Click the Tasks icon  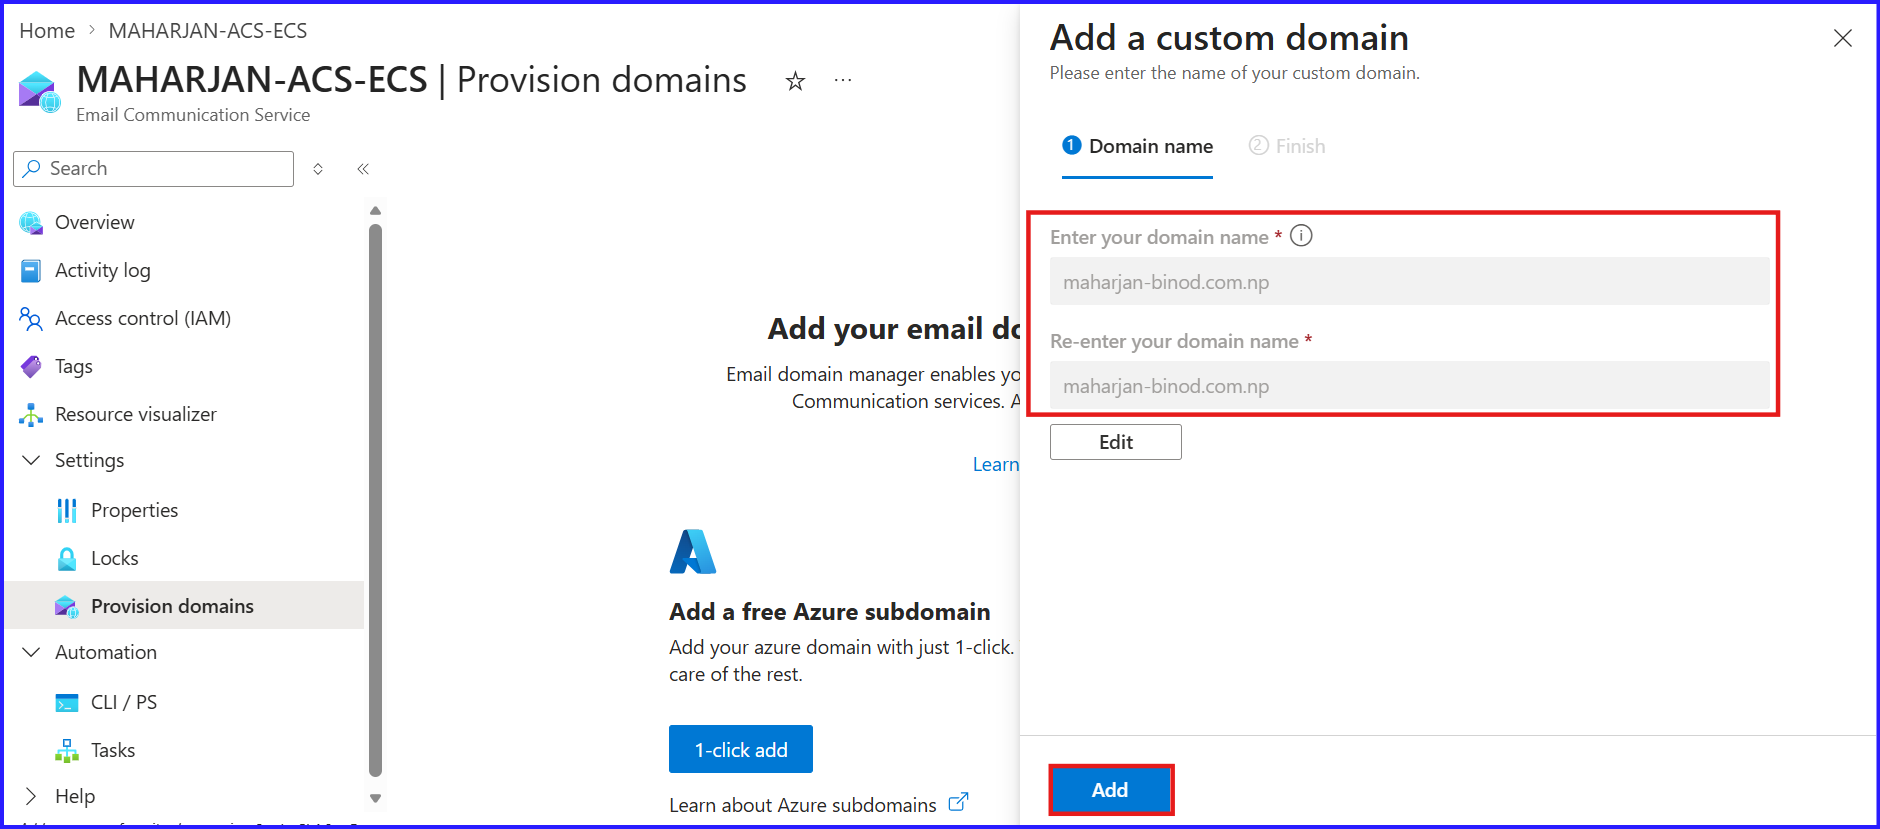point(67,751)
